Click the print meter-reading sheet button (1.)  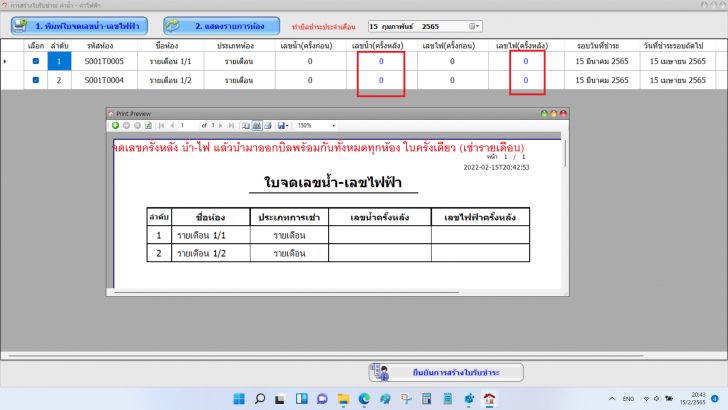(79, 26)
